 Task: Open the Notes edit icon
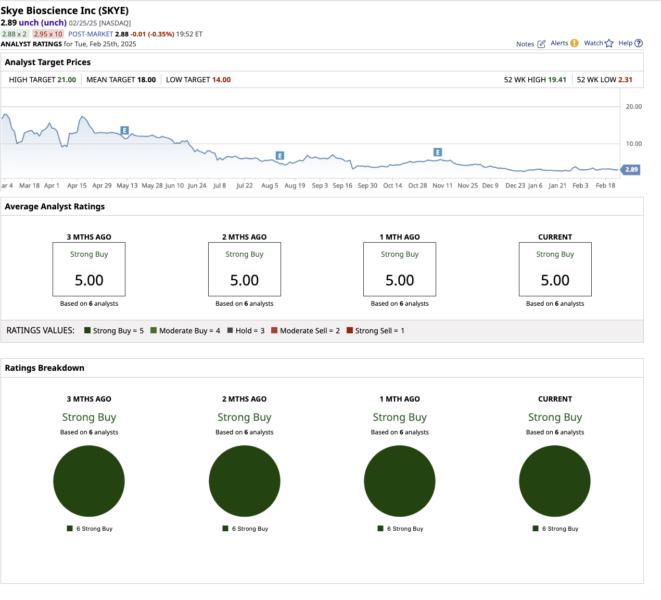pos(541,44)
